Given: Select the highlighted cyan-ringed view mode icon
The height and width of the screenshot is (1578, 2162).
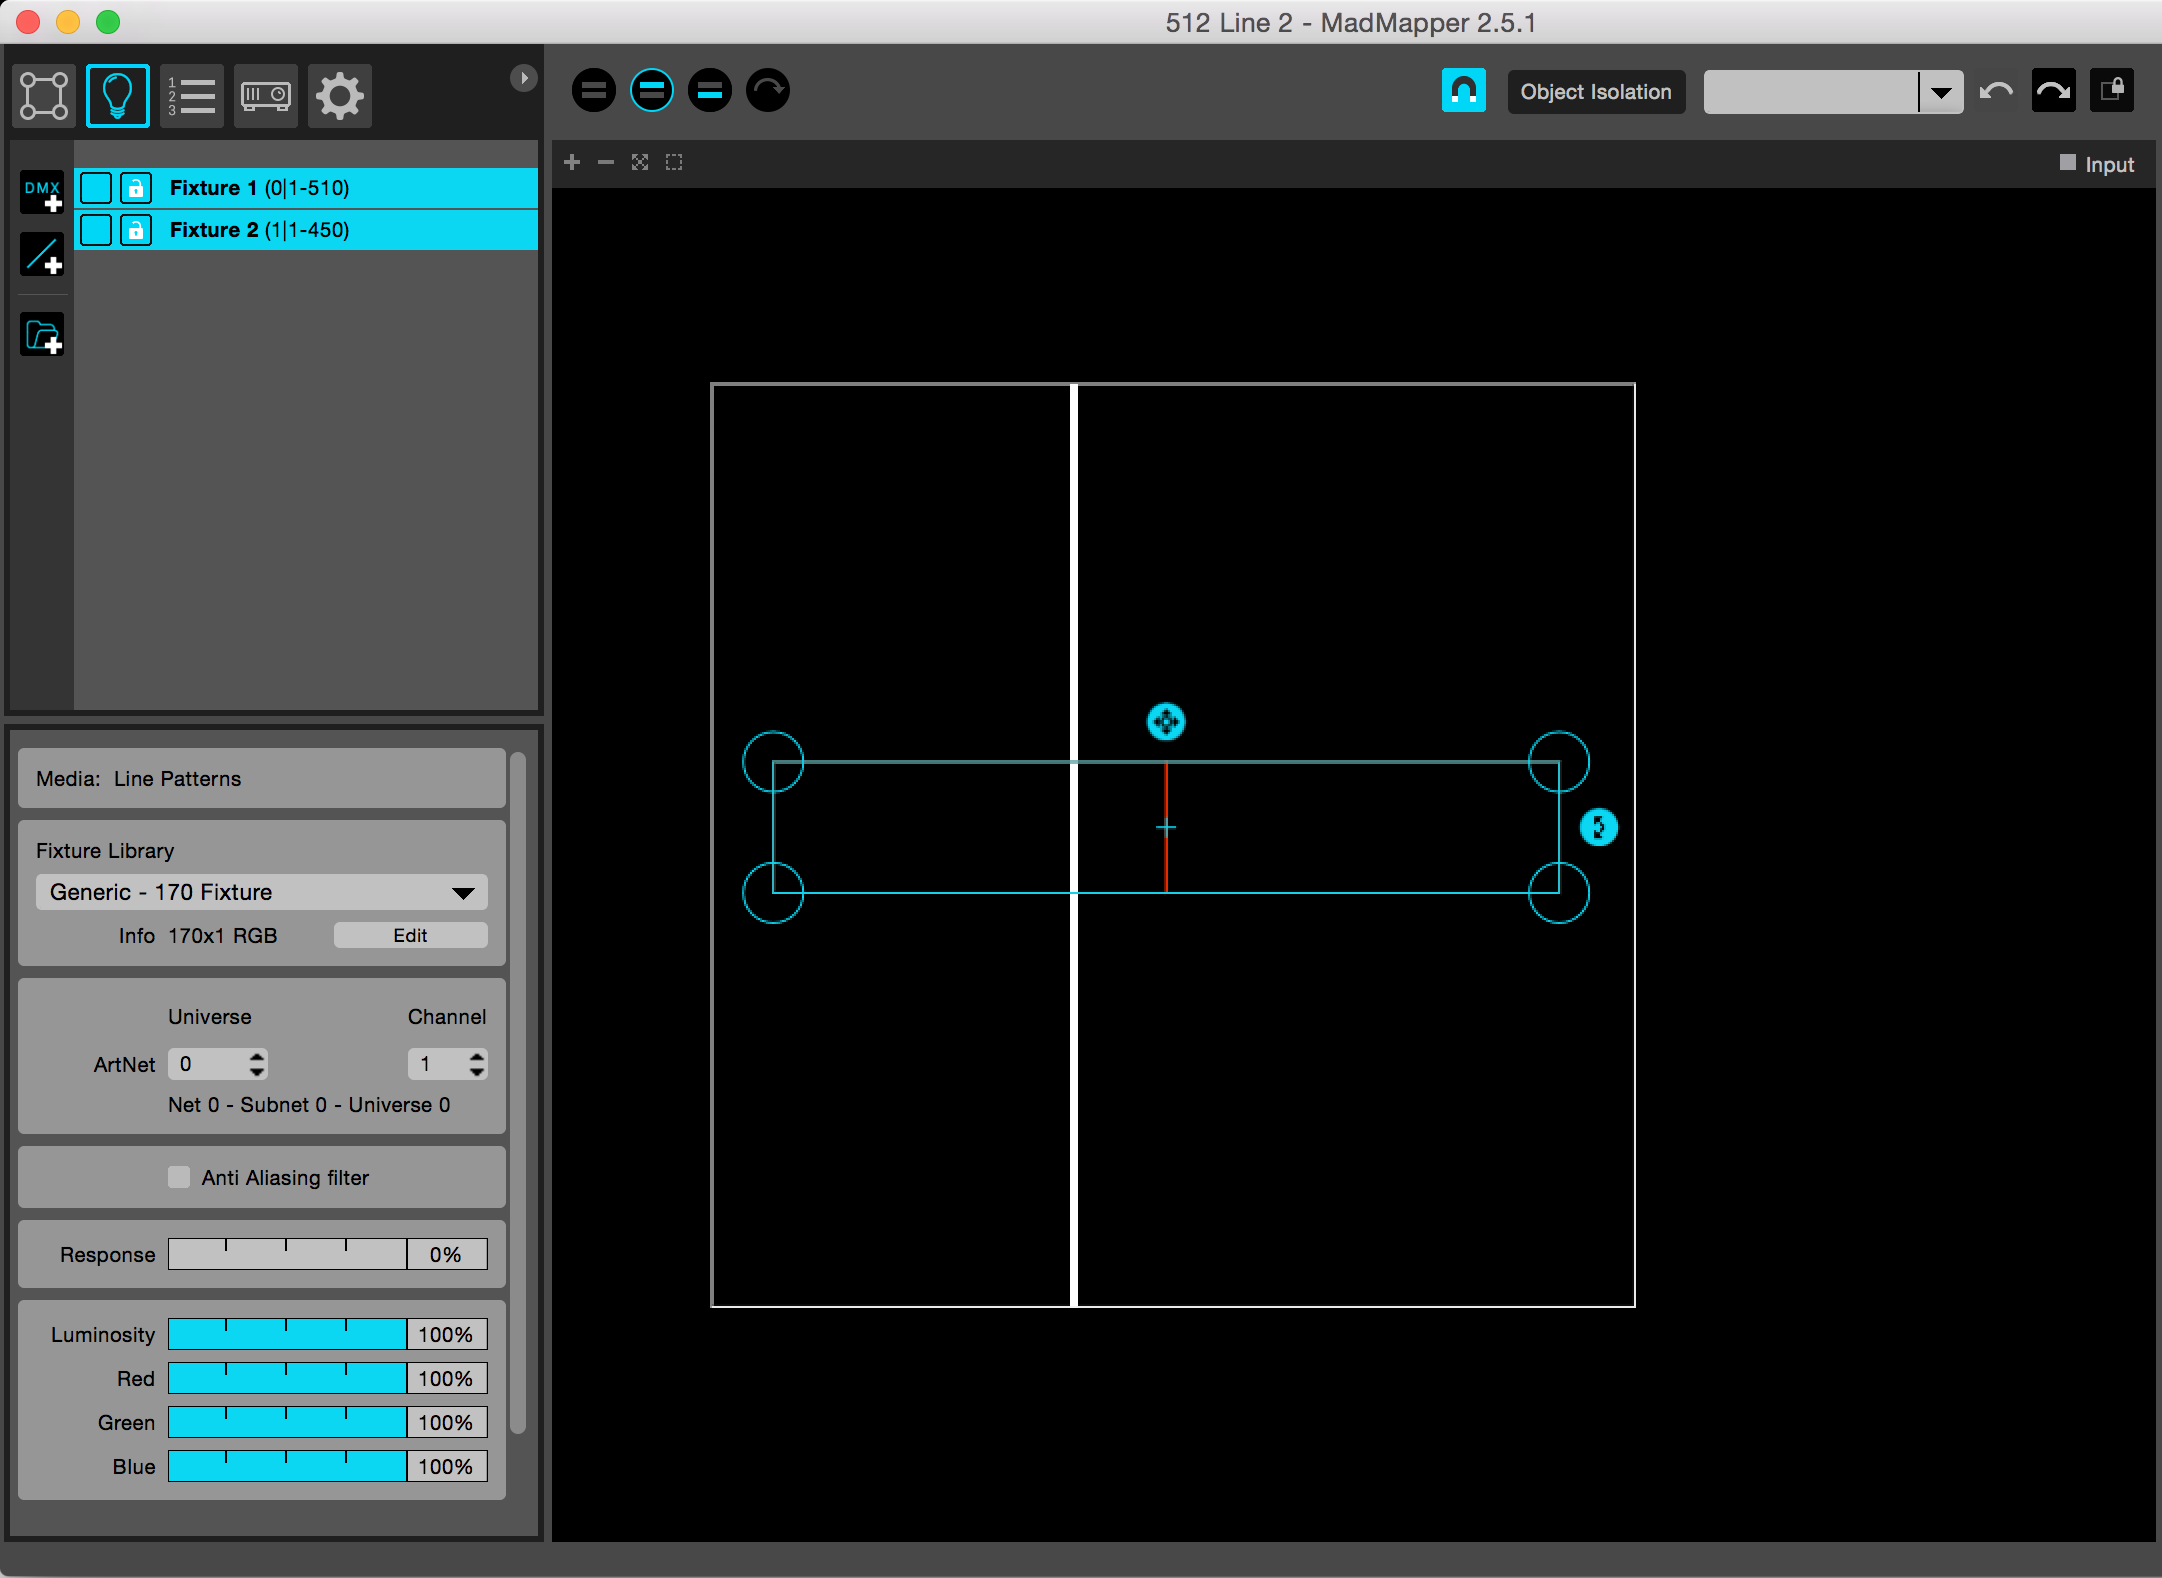Looking at the screenshot, I should pos(652,91).
